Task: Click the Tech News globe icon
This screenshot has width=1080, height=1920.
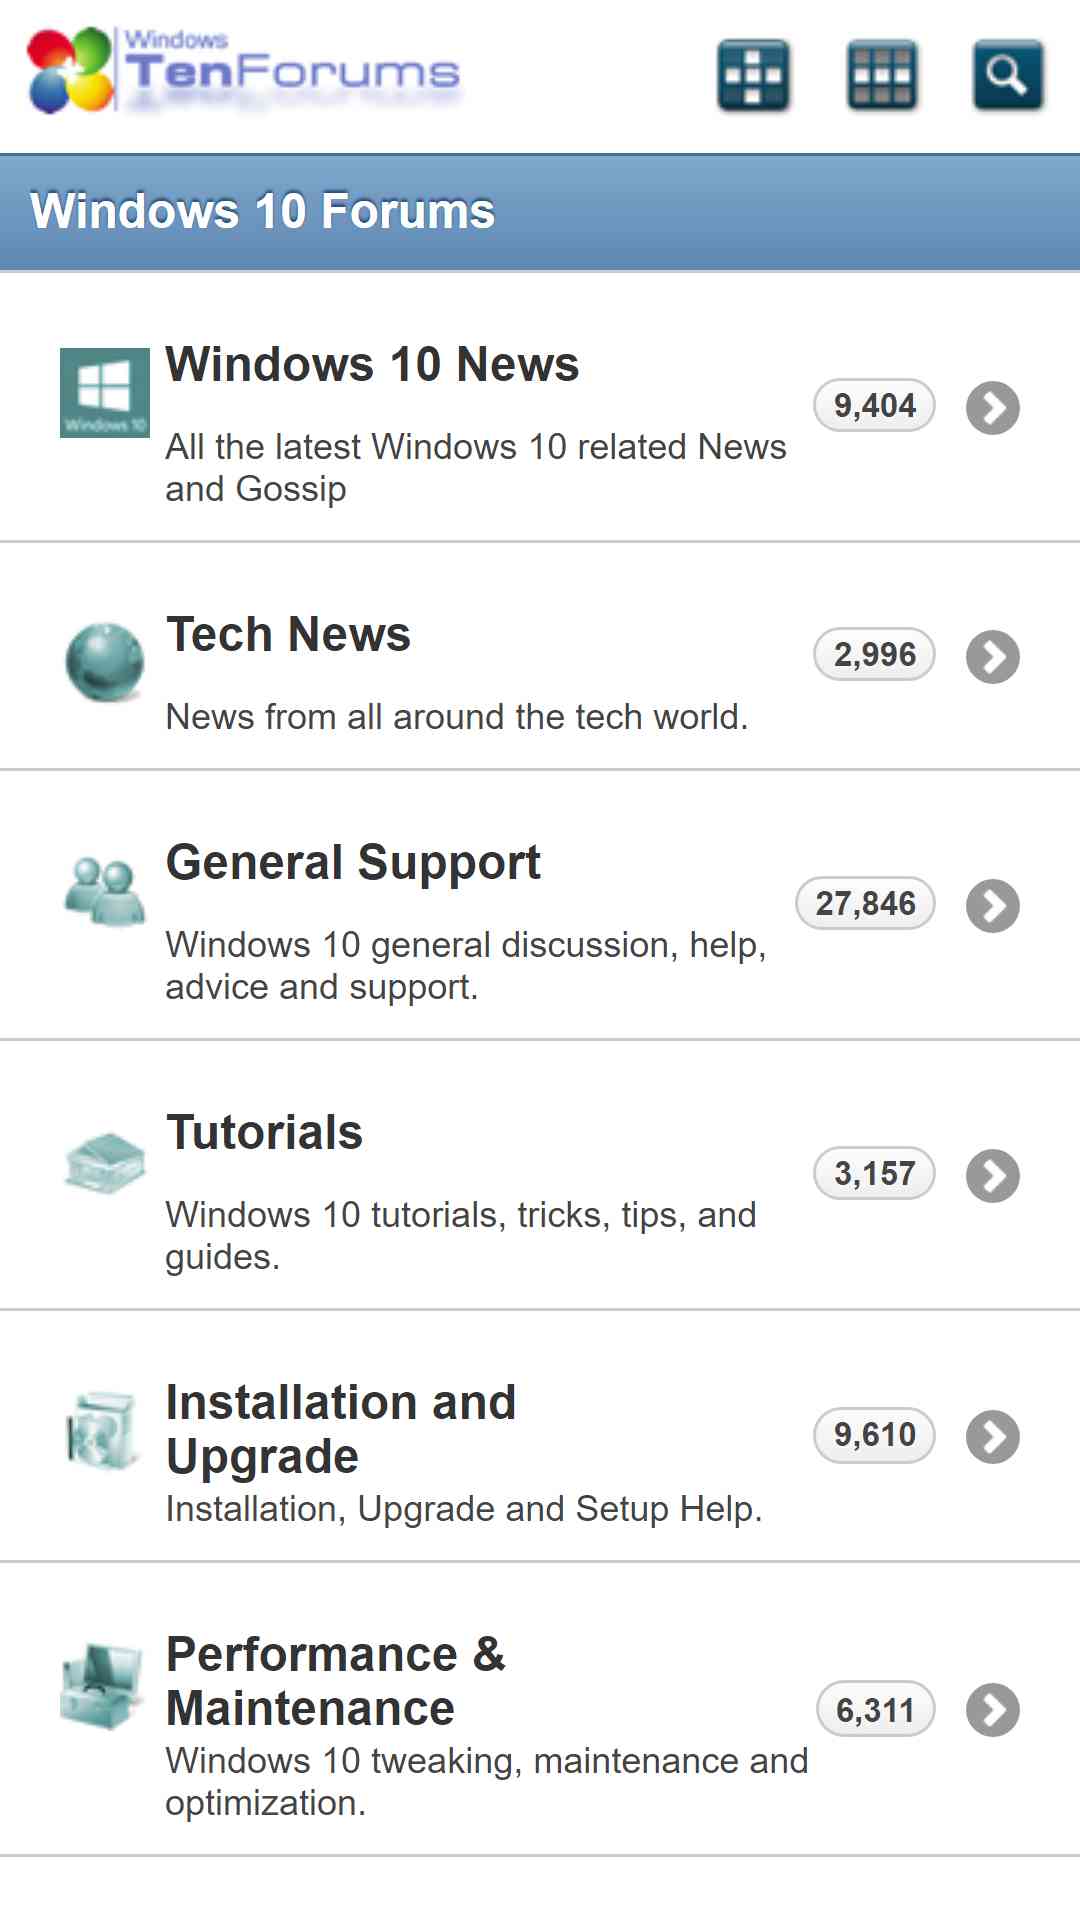Action: pos(105,662)
